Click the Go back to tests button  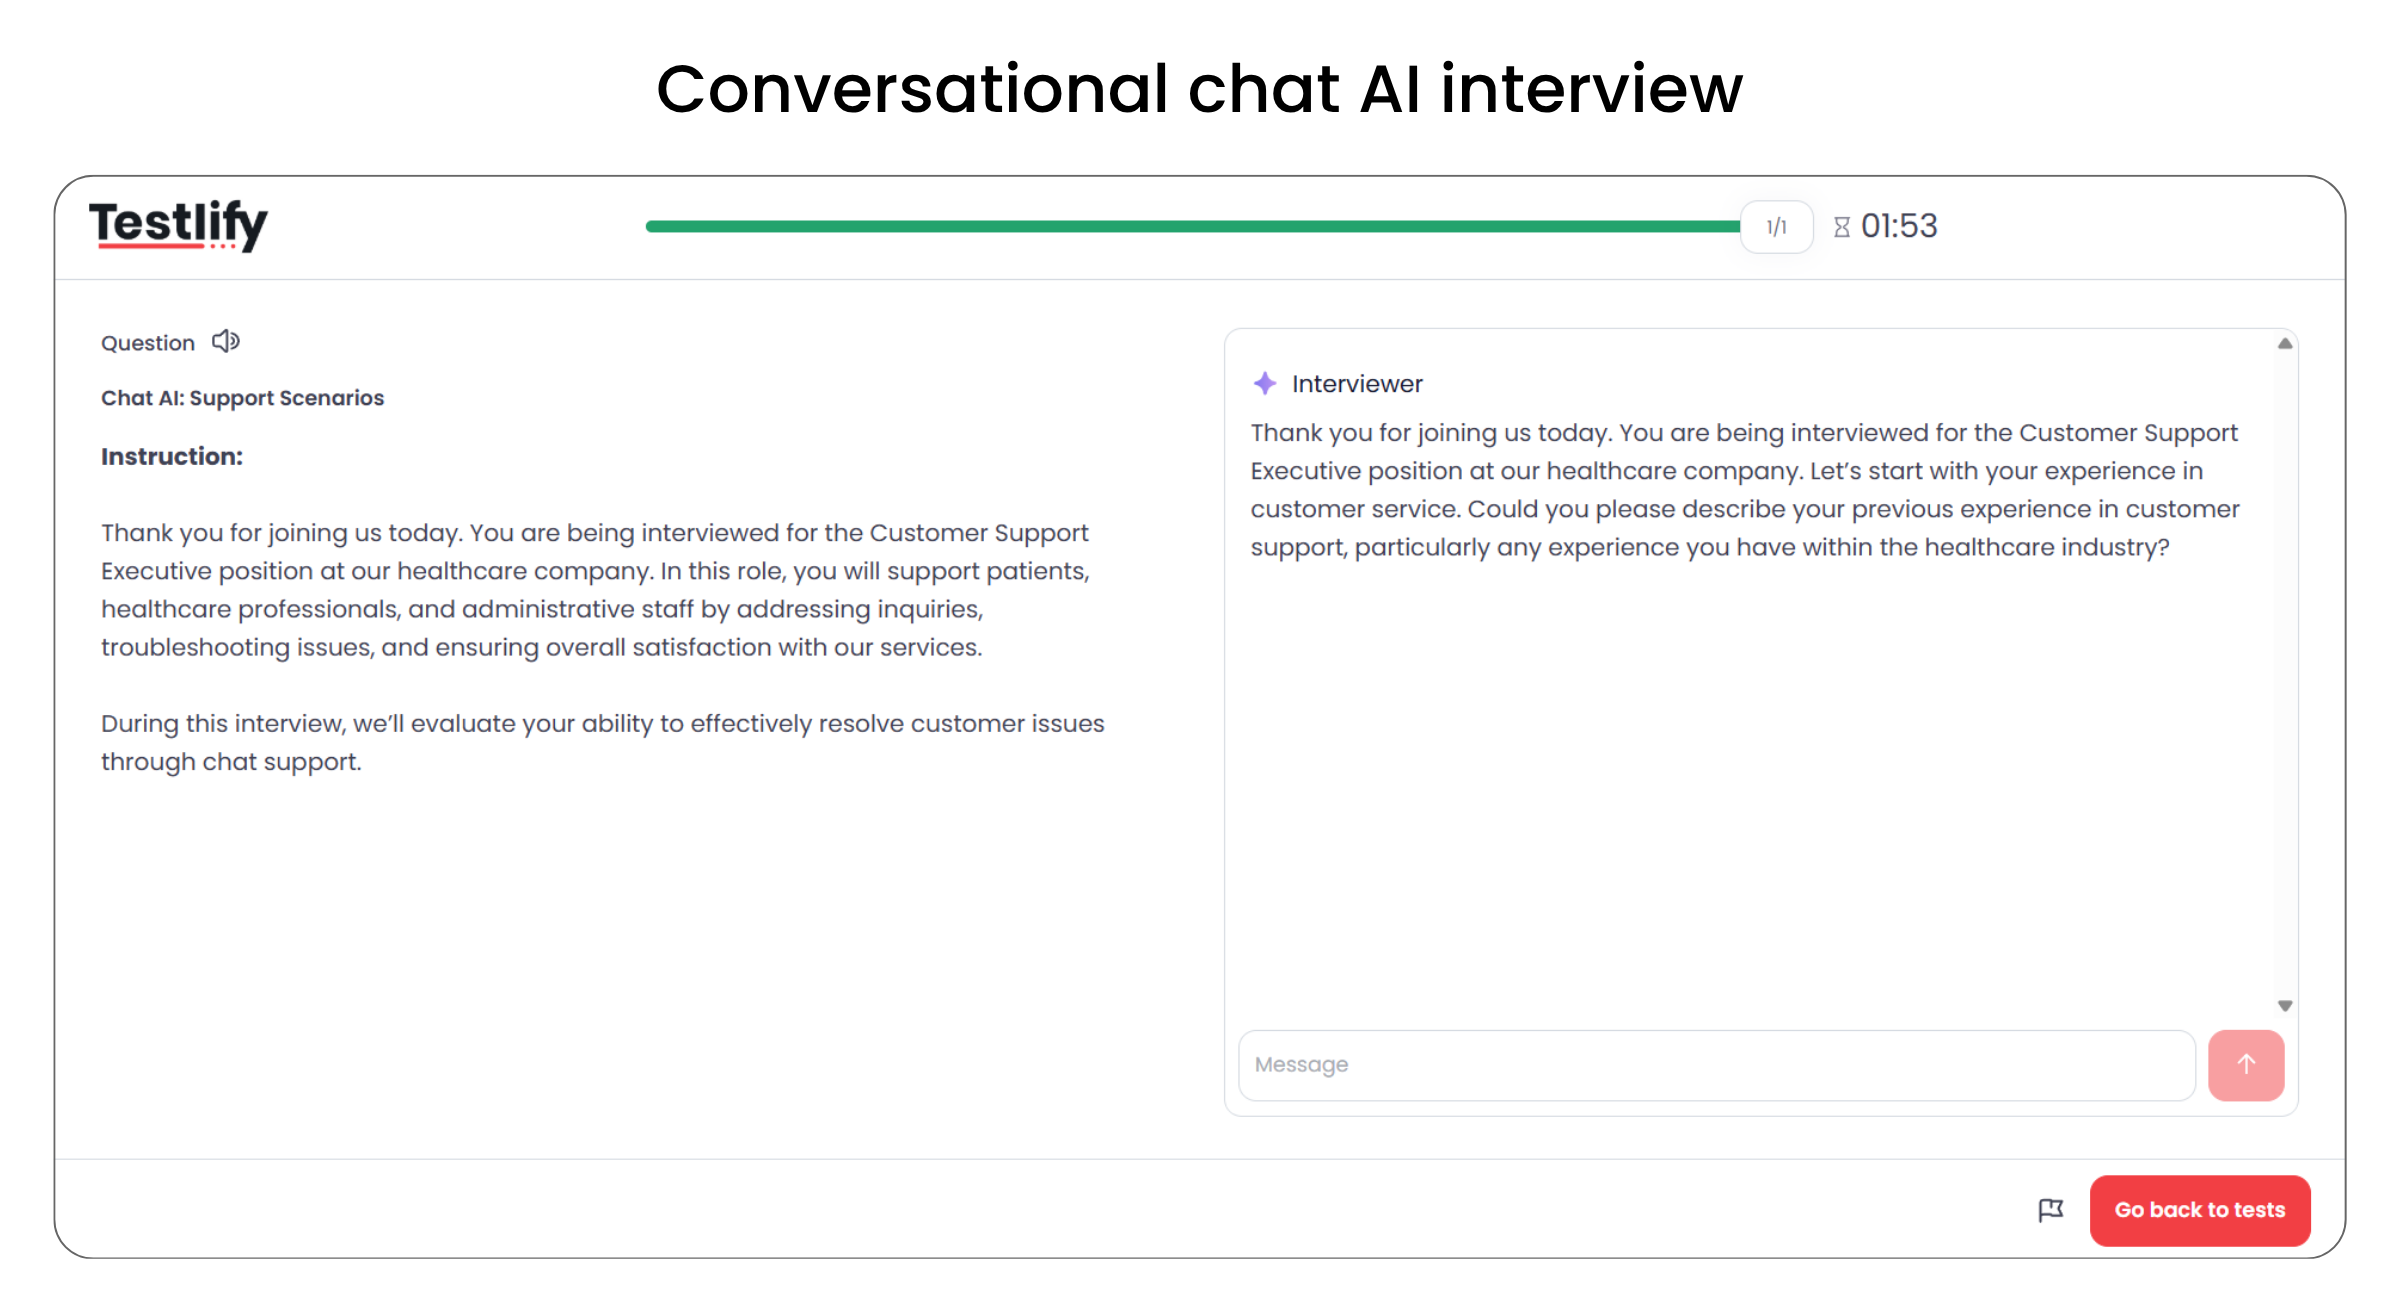[x=2199, y=1210]
